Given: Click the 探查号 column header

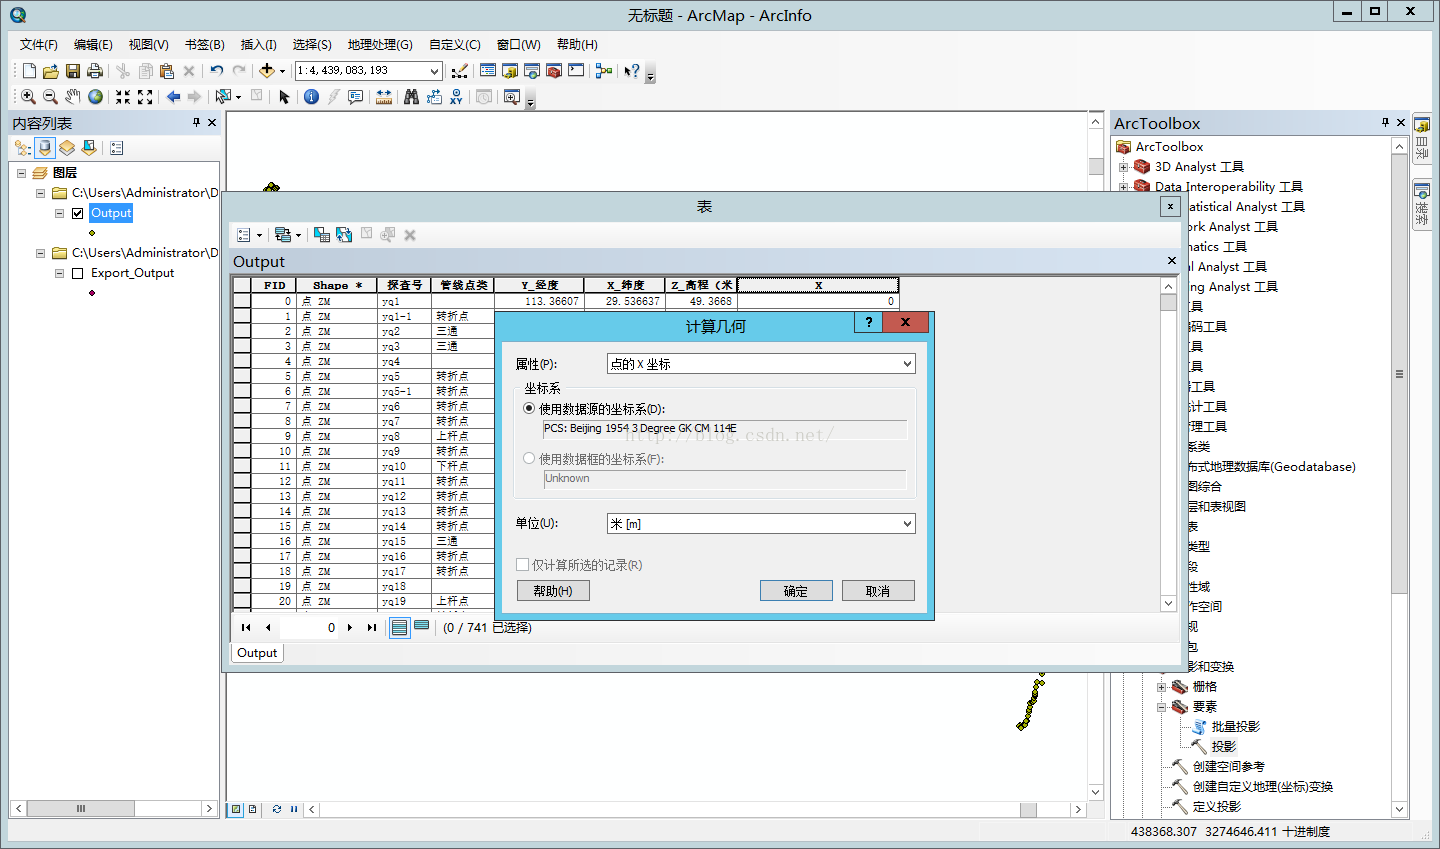Looking at the screenshot, I should click(x=405, y=285).
